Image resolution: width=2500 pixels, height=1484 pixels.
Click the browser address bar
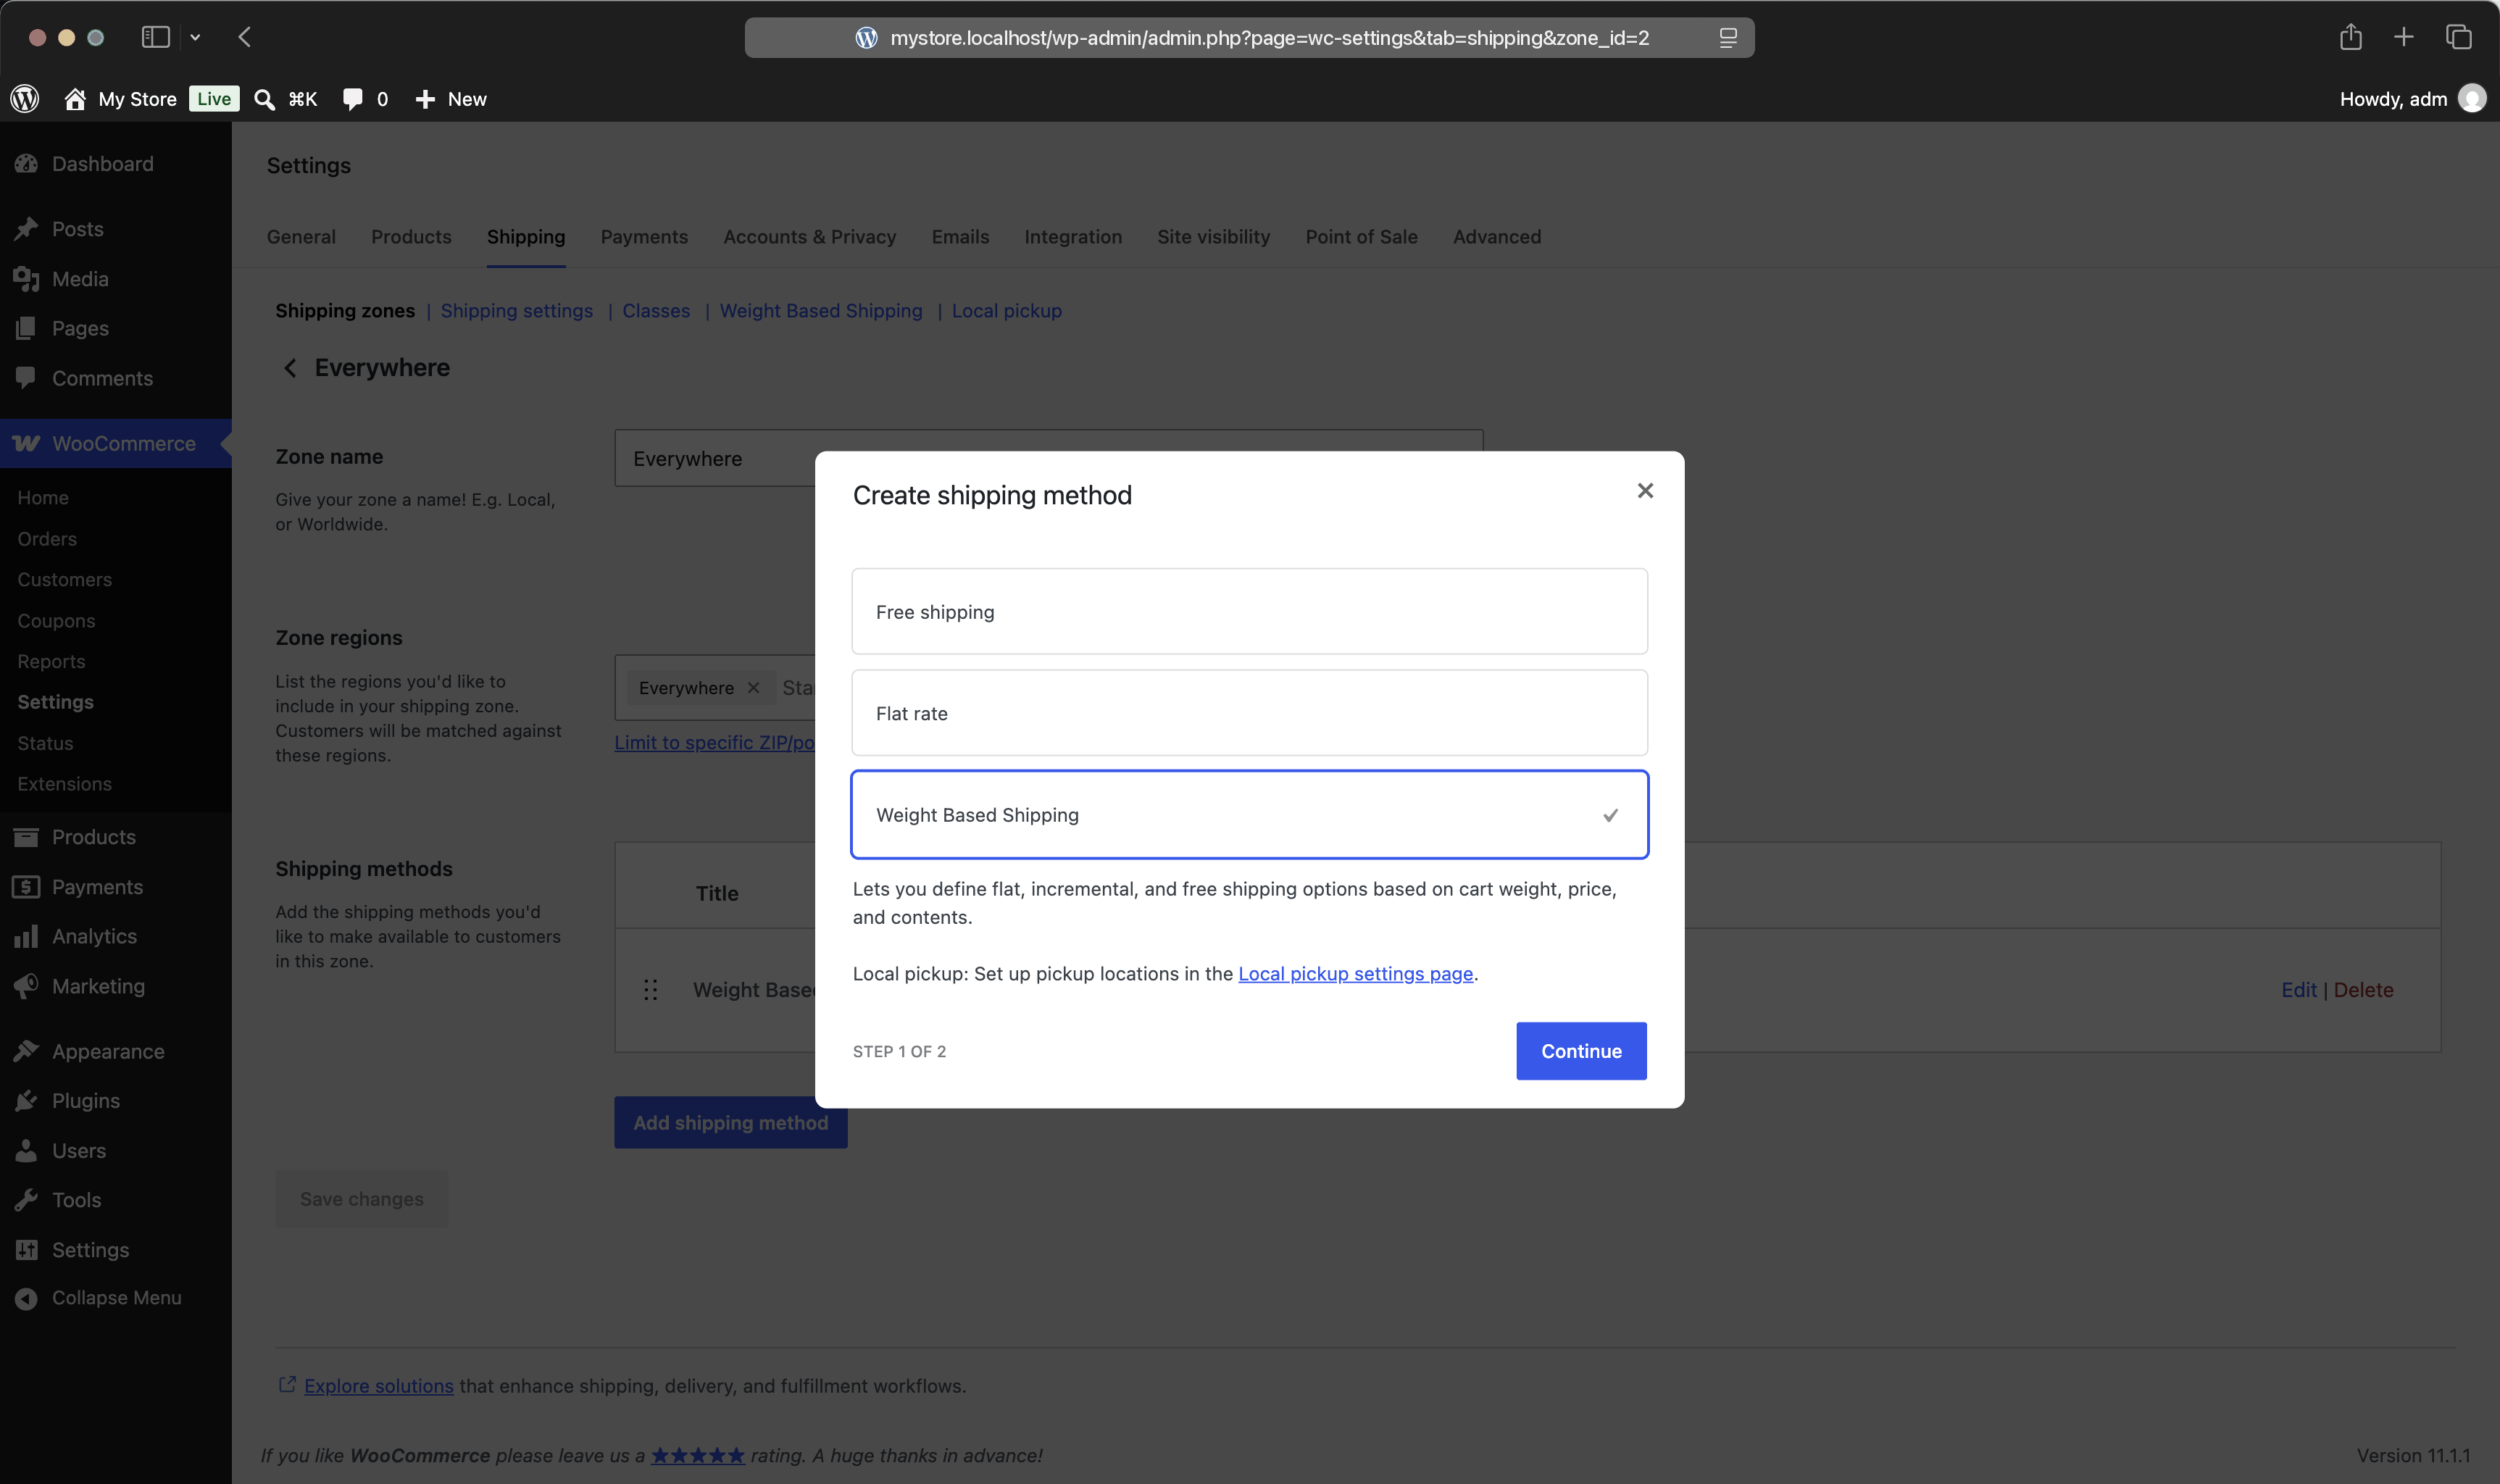point(1249,38)
